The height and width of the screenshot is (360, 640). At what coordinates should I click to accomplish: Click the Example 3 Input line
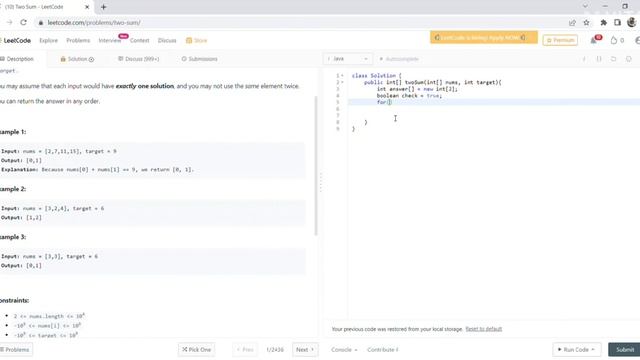[x=49, y=256]
